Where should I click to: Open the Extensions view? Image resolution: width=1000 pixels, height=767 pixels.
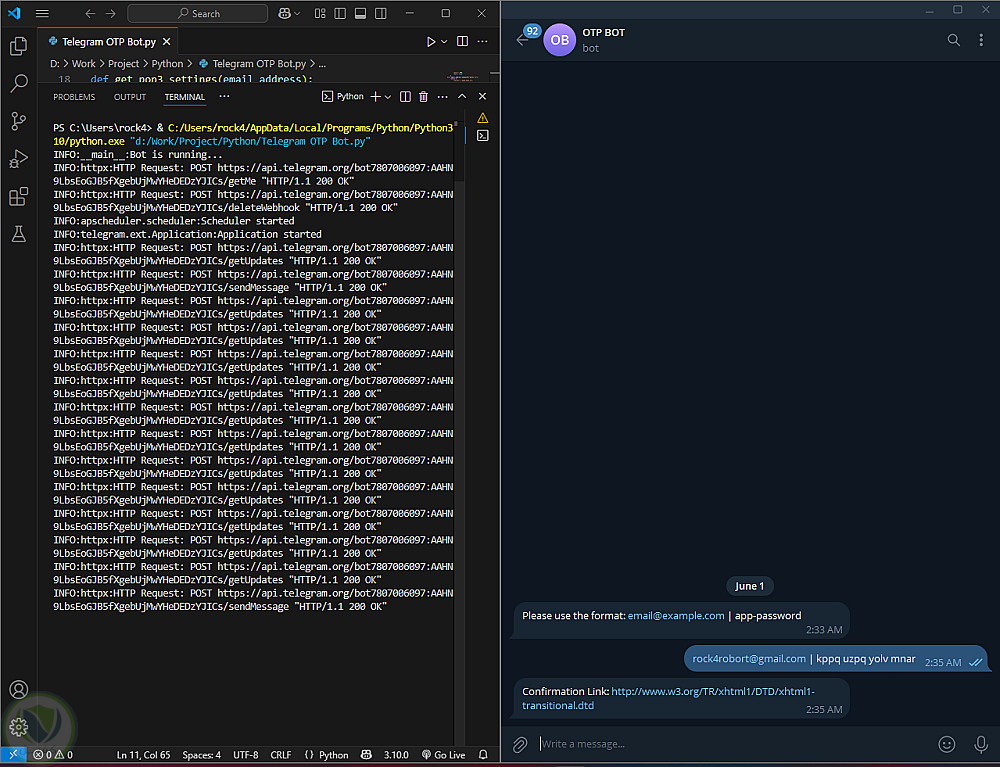[18, 197]
